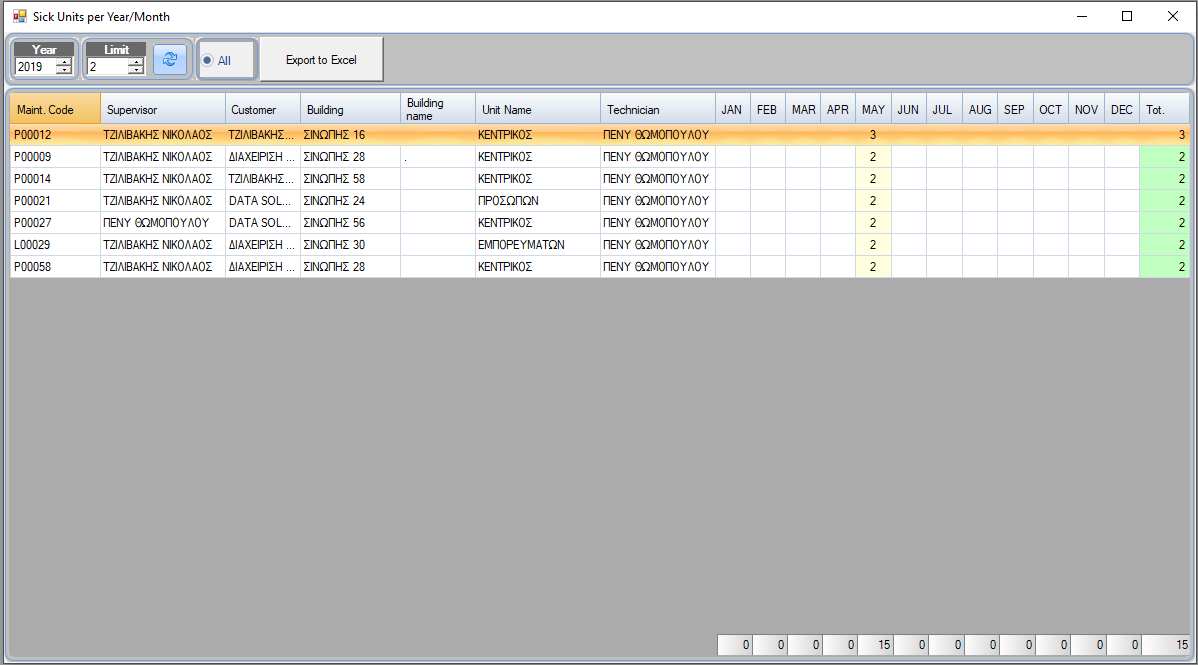This screenshot has width=1198, height=665.
Task: Click the MAY column header
Action: coord(873,109)
